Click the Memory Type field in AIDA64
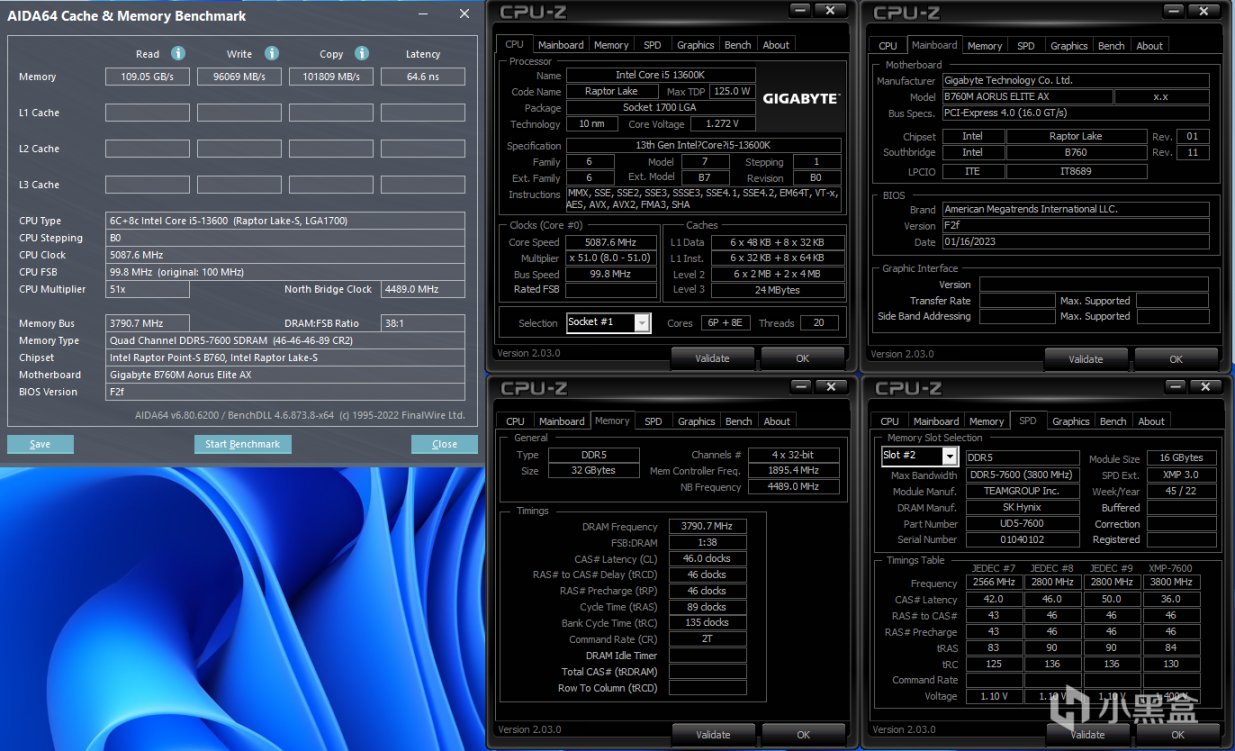The height and width of the screenshot is (751, 1235). point(285,340)
